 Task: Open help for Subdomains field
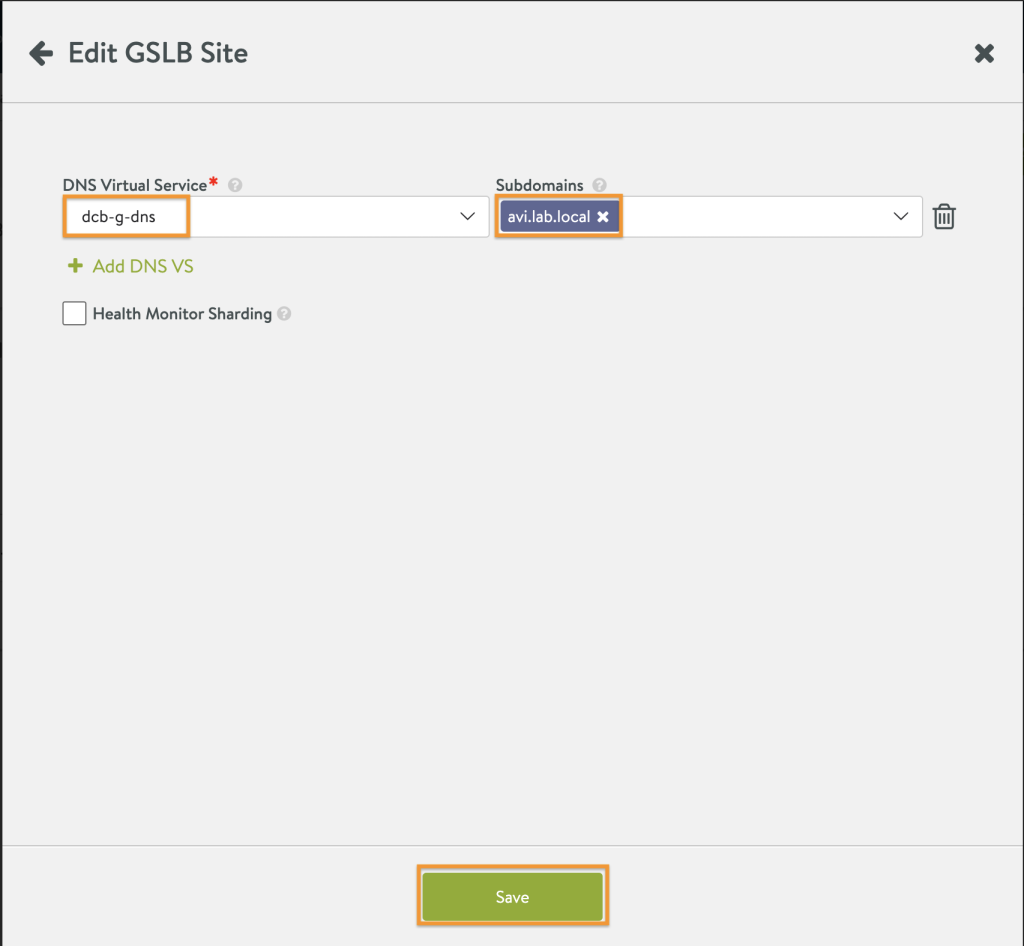pyautogui.click(x=600, y=185)
